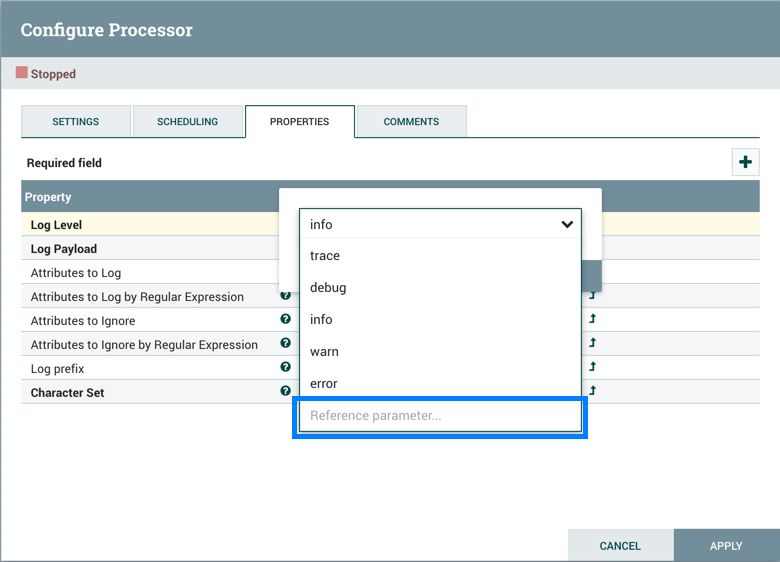Click help icon for Attributes to Ignore
The width and height of the screenshot is (780, 562).
point(286,320)
